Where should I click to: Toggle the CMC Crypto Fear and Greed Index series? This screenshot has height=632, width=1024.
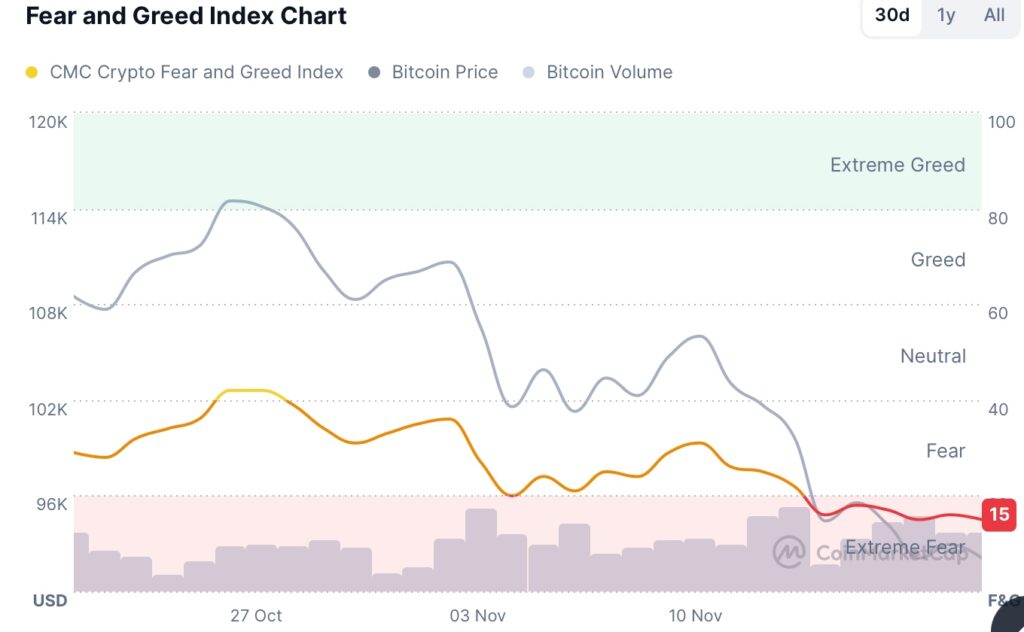pos(186,72)
